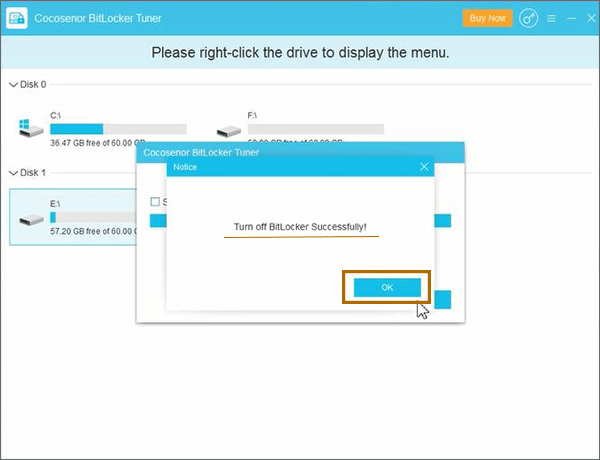The height and width of the screenshot is (460, 600).
Task: Click the Buy Now button
Action: 488,18
